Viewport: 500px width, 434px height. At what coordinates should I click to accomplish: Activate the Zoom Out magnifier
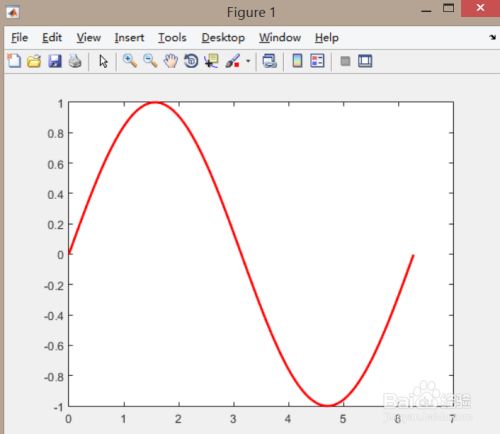pyautogui.click(x=150, y=61)
